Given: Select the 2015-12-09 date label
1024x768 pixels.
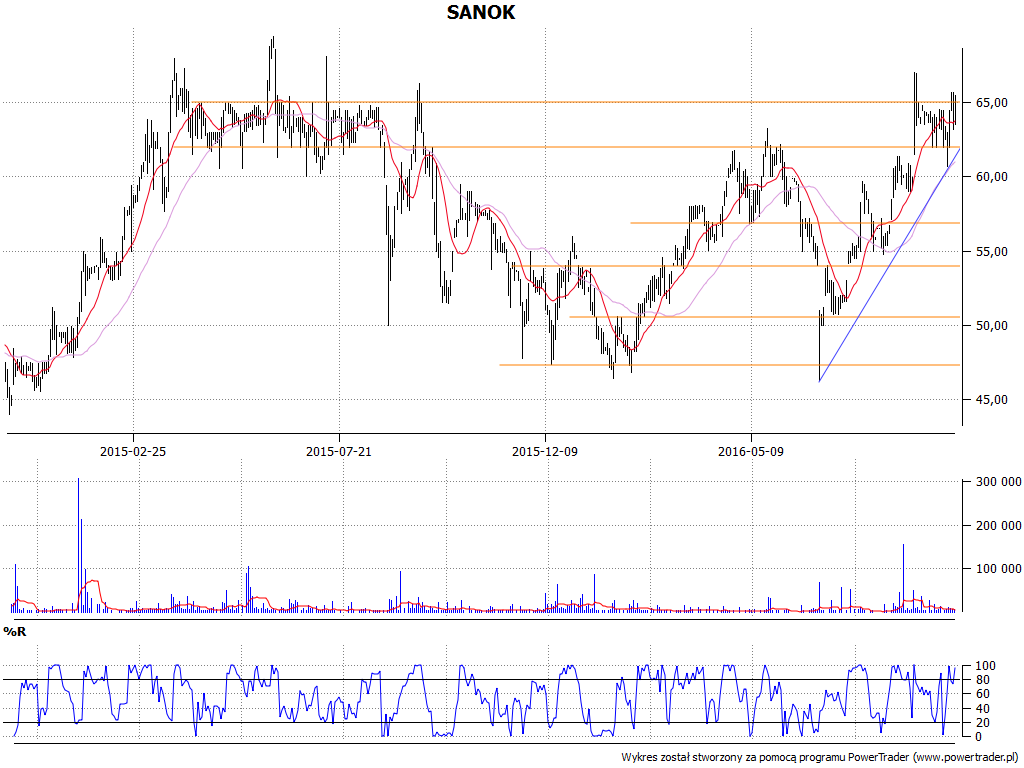Looking at the screenshot, I should 545,451.
